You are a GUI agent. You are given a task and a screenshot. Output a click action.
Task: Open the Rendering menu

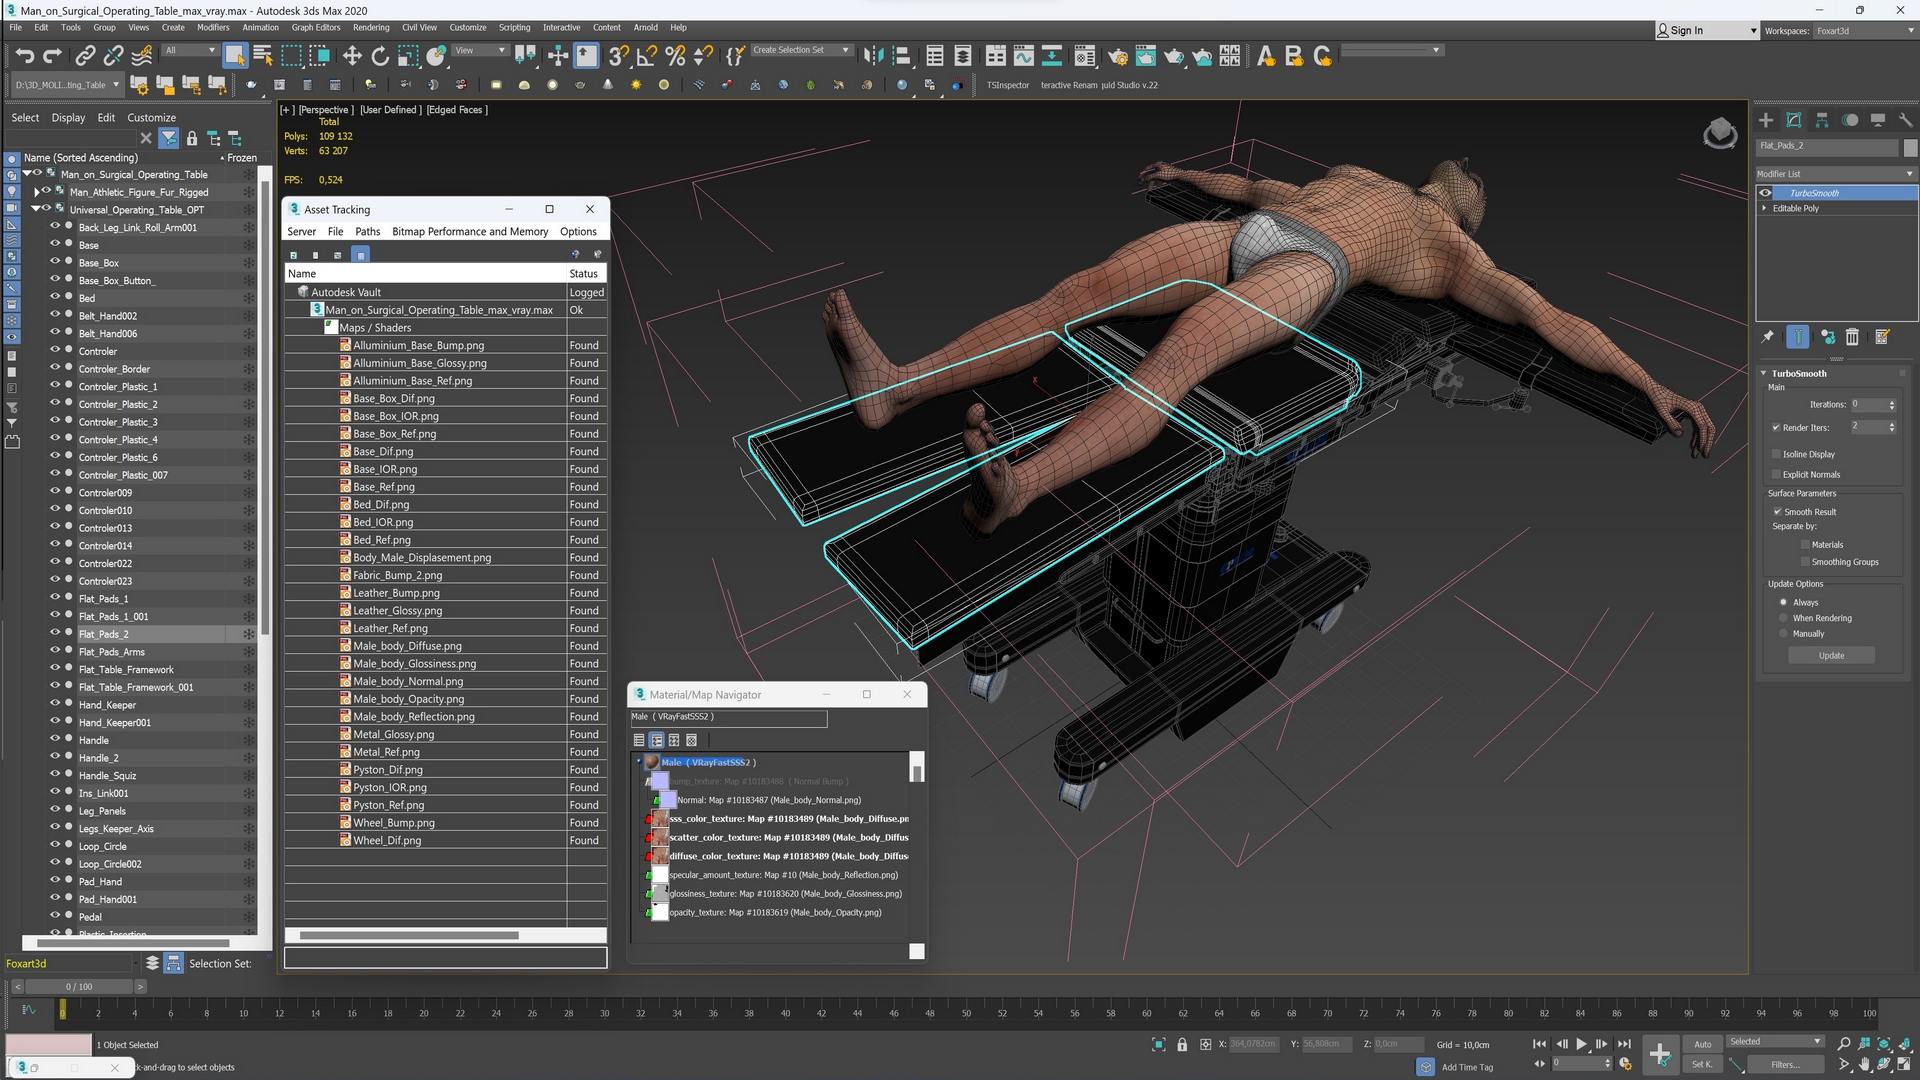tap(371, 28)
